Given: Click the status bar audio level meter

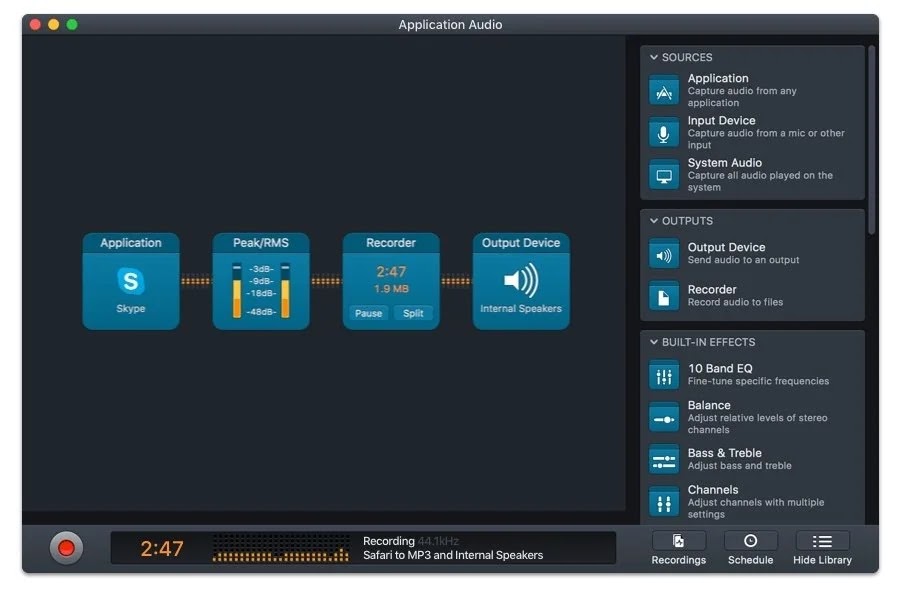Looking at the screenshot, I should click(281, 548).
